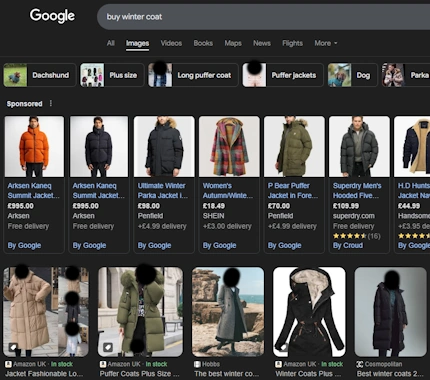
Task: Select the Dog filter chip
Action: coord(352,75)
